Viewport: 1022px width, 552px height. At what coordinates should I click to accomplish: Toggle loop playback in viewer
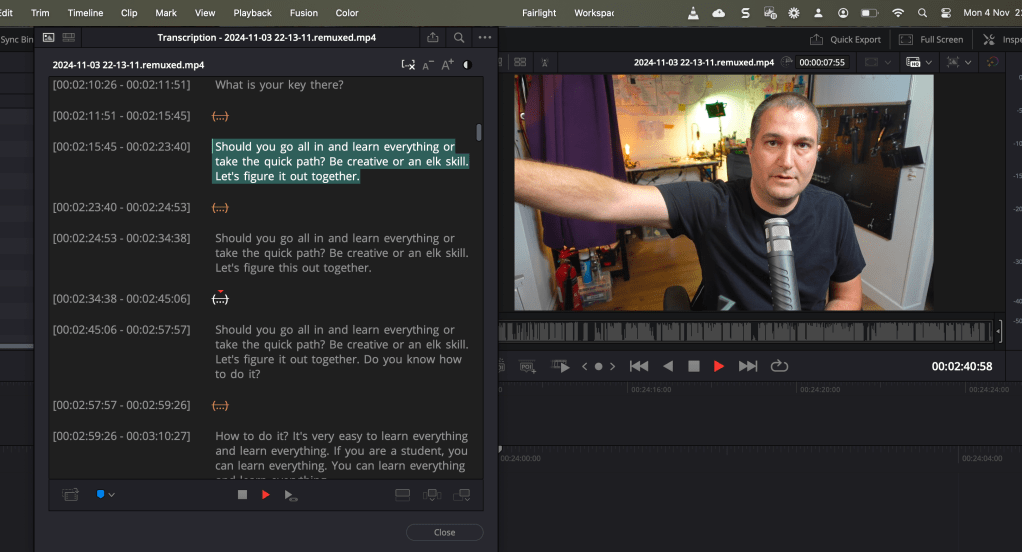[779, 366]
